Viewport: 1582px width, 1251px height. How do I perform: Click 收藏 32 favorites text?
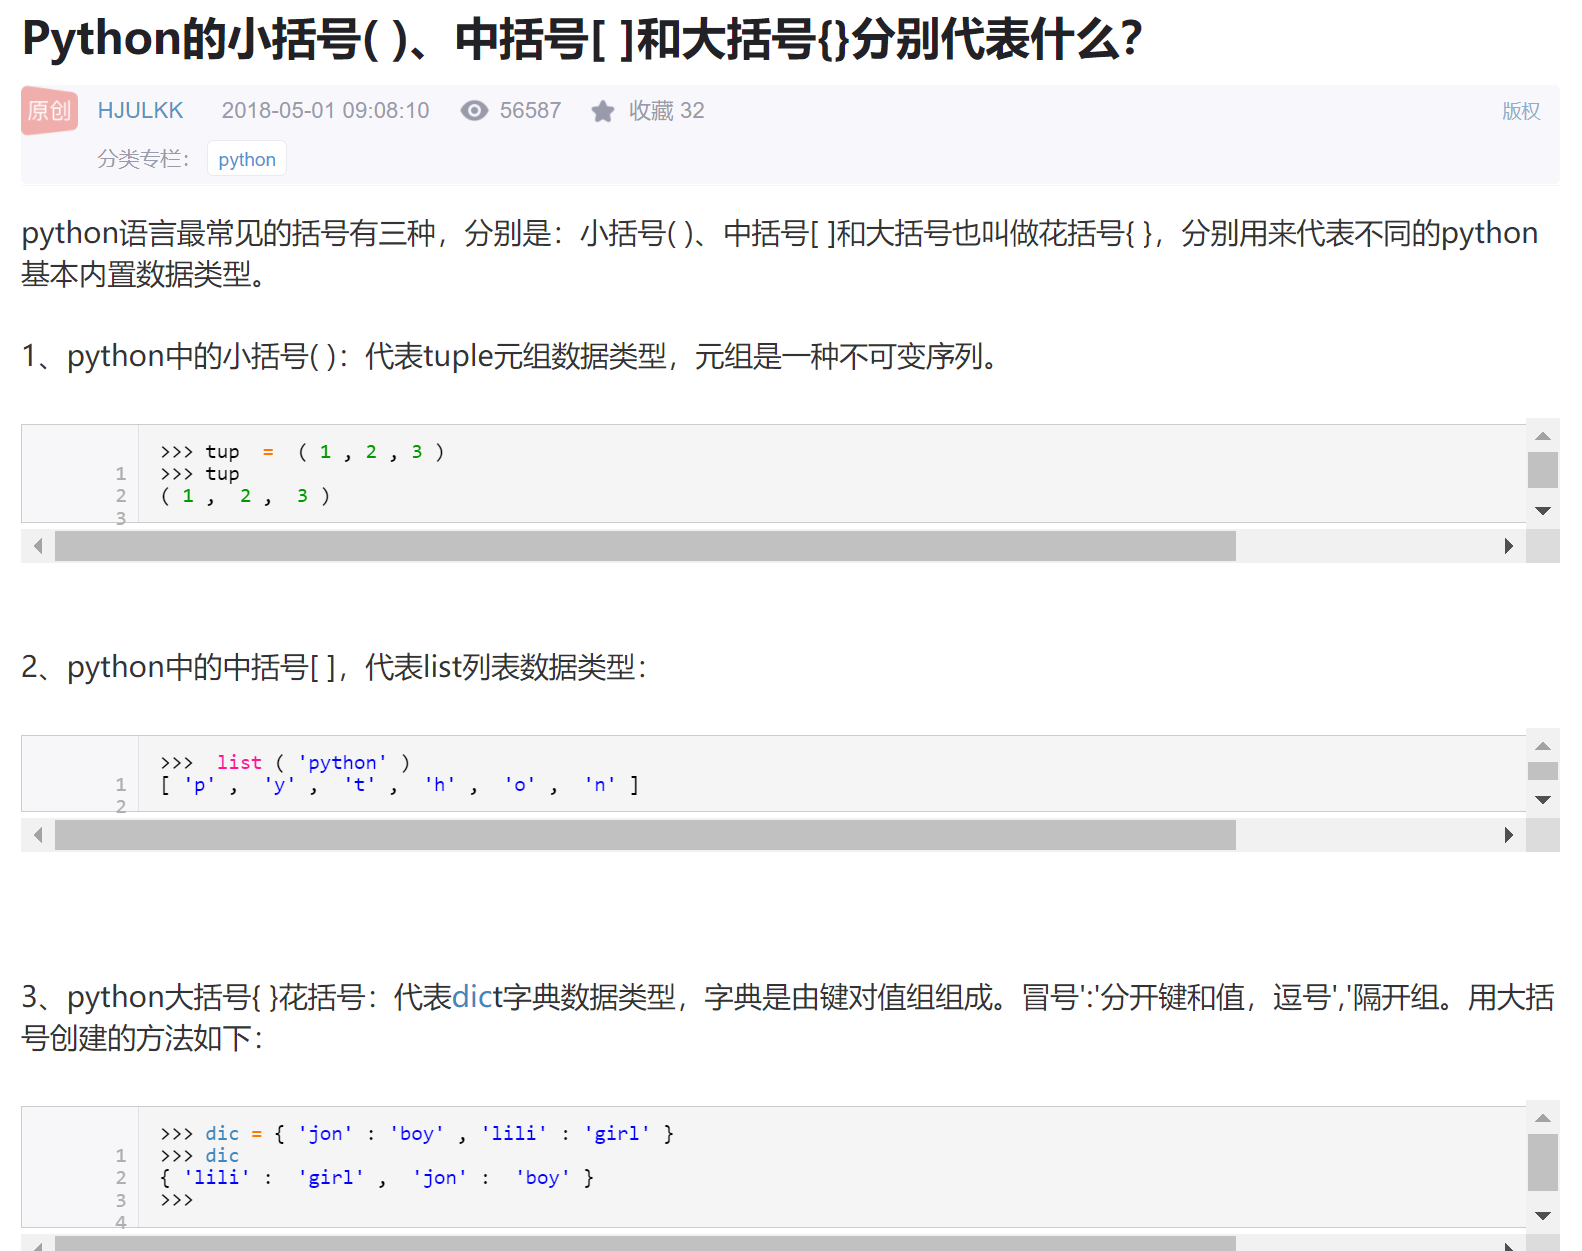666,110
